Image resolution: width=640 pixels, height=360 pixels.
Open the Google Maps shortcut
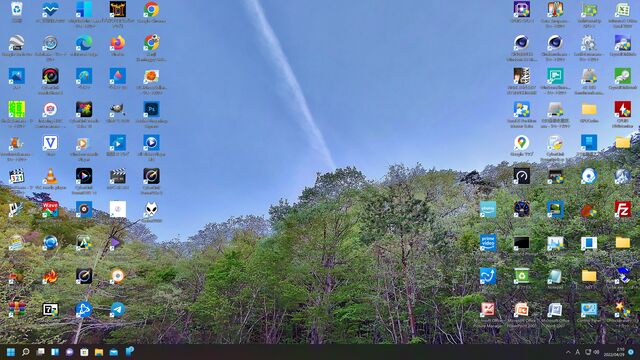522,143
